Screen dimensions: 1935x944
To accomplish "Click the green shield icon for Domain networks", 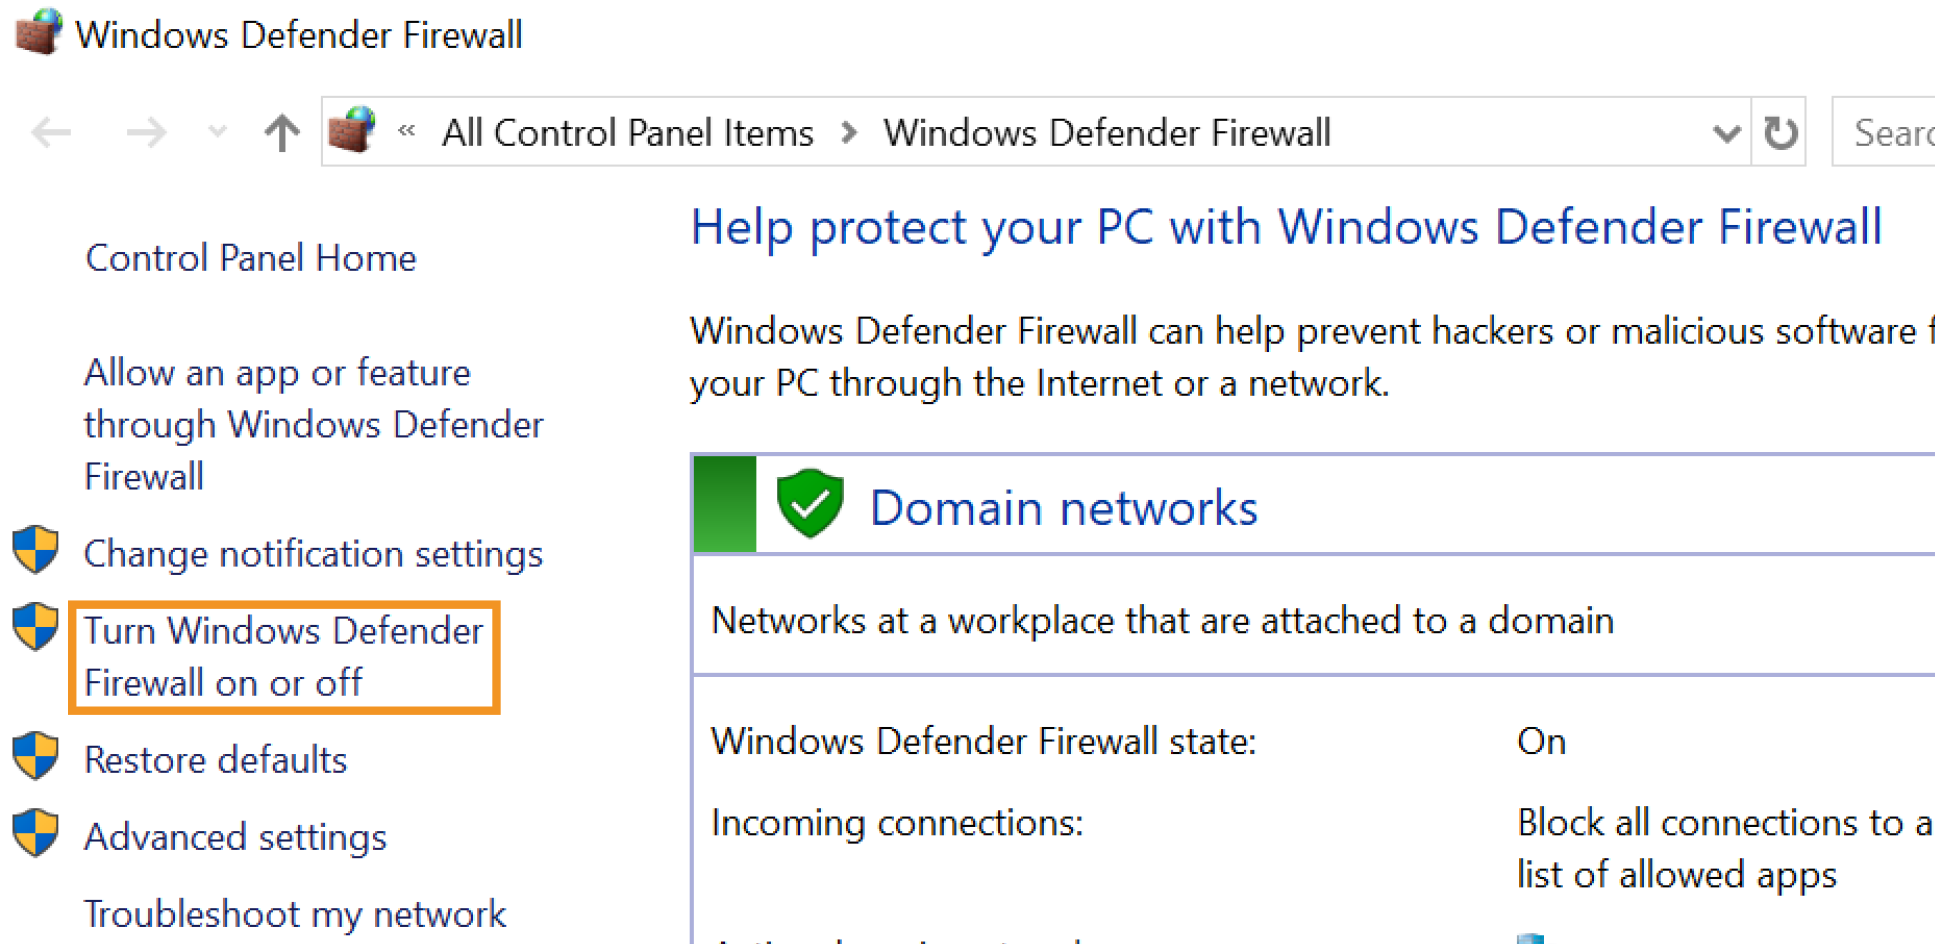I will click(808, 503).
